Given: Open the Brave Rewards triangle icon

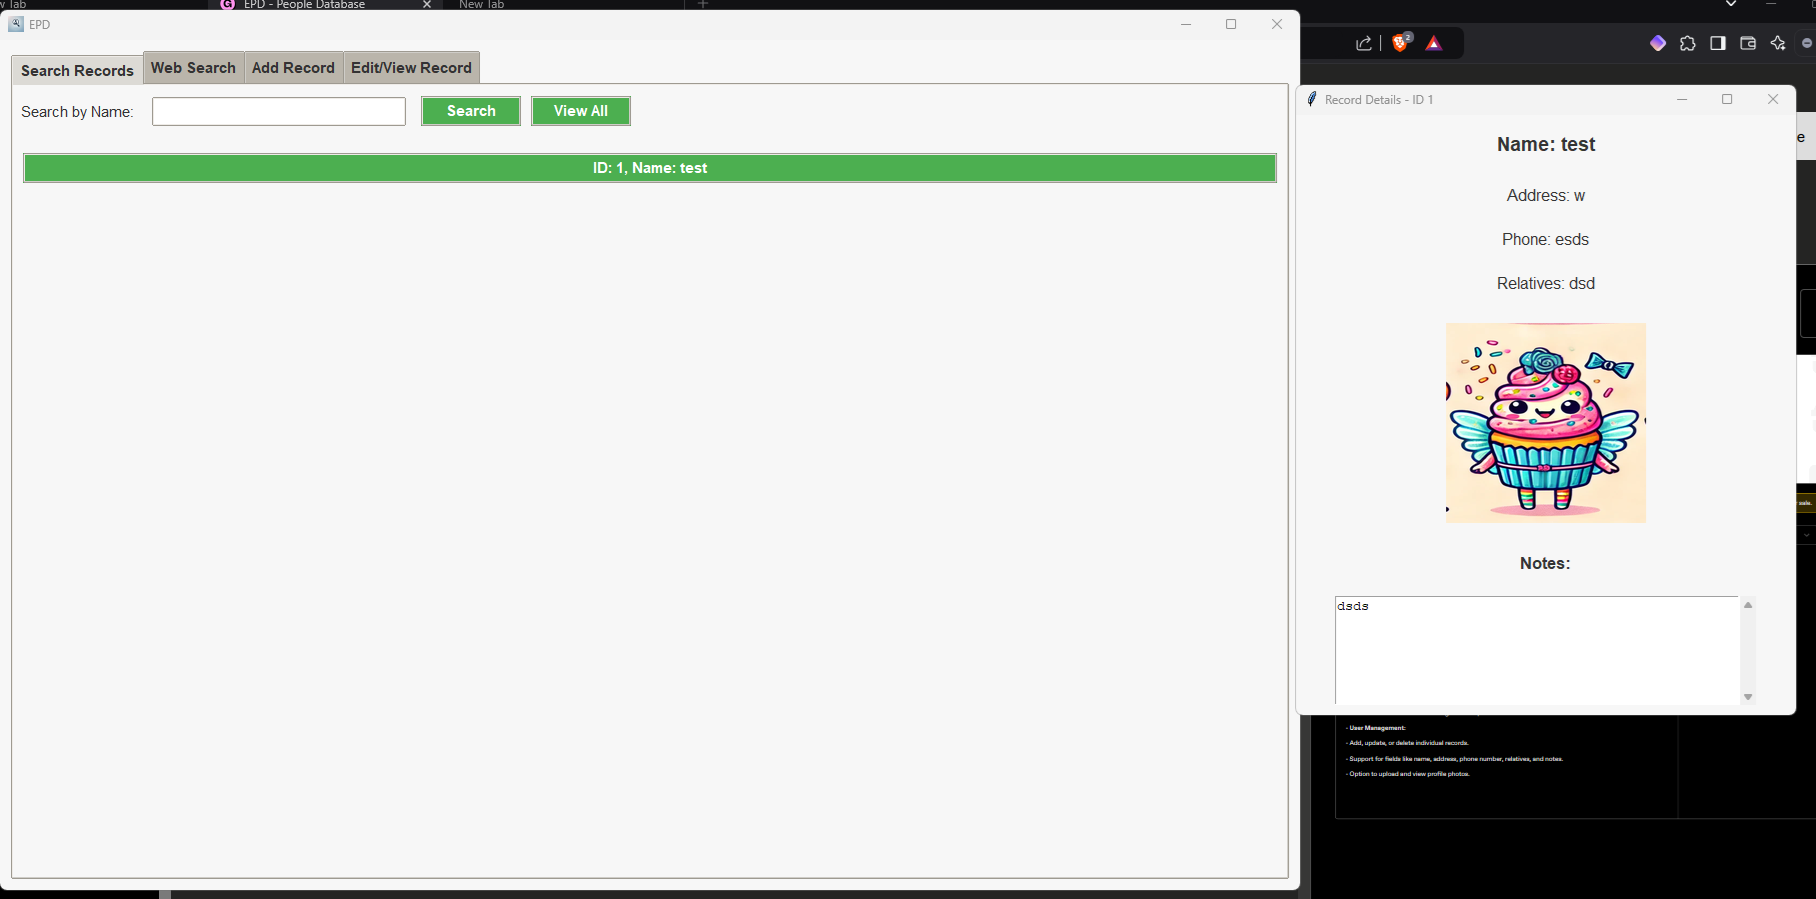Looking at the screenshot, I should coord(1434,43).
